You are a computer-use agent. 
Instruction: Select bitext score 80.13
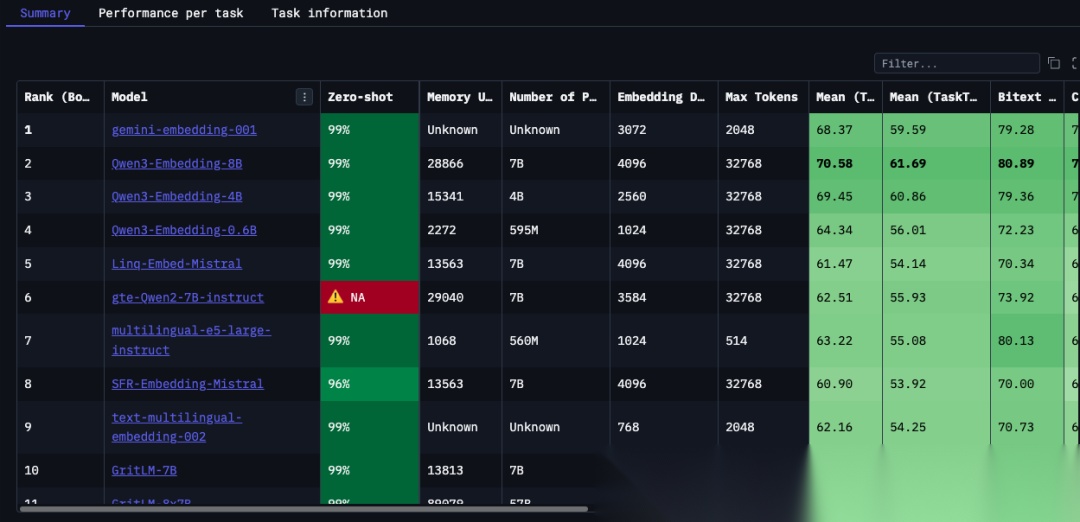tap(1016, 340)
